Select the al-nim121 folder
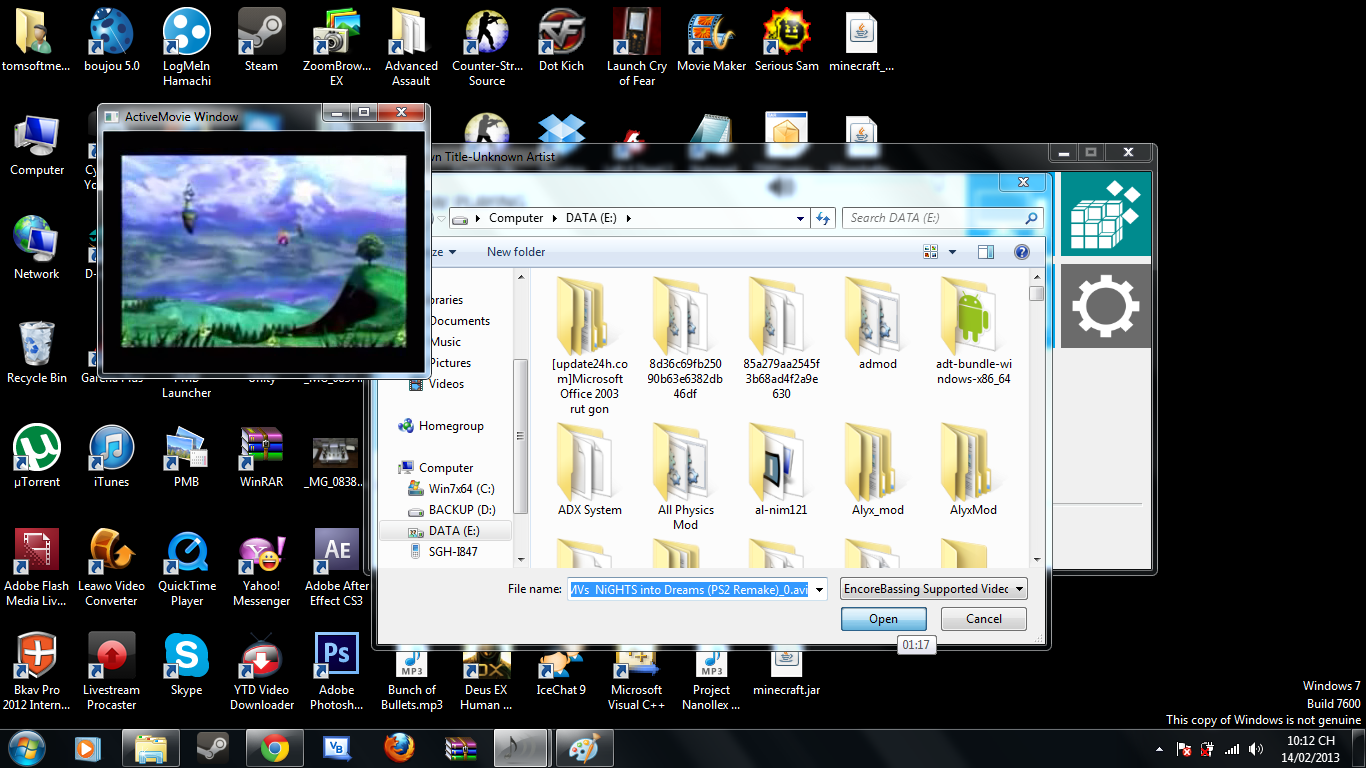The width and height of the screenshot is (1366, 768). [781, 469]
